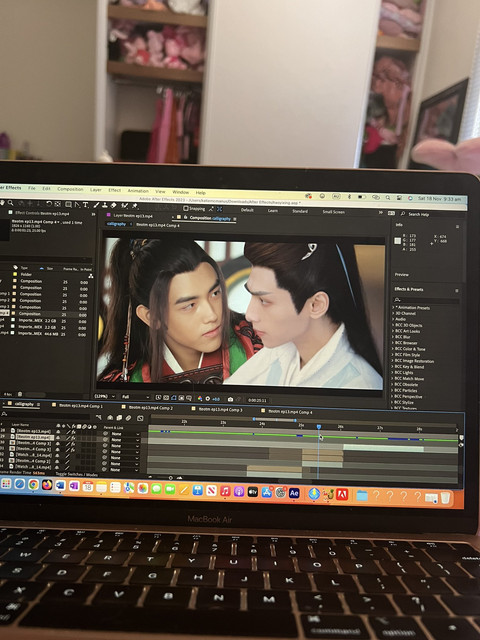Switch to the Beotm ep13.mp4 Comp 3 timeline tab
The width and height of the screenshot is (480, 640).
(x=220, y=409)
